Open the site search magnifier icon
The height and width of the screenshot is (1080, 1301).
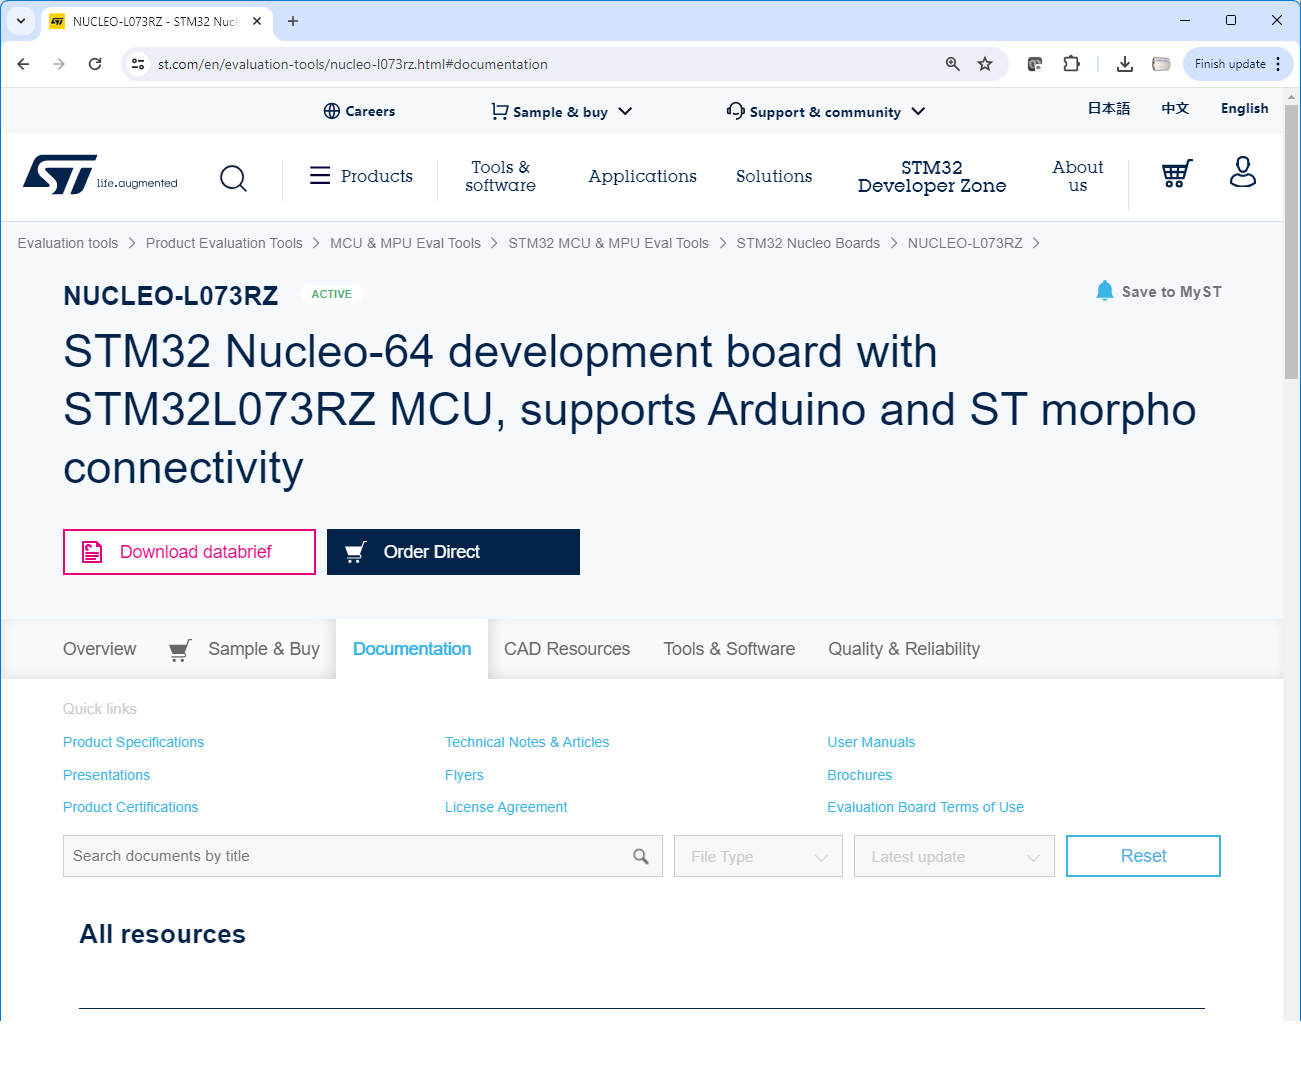pyautogui.click(x=233, y=178)
